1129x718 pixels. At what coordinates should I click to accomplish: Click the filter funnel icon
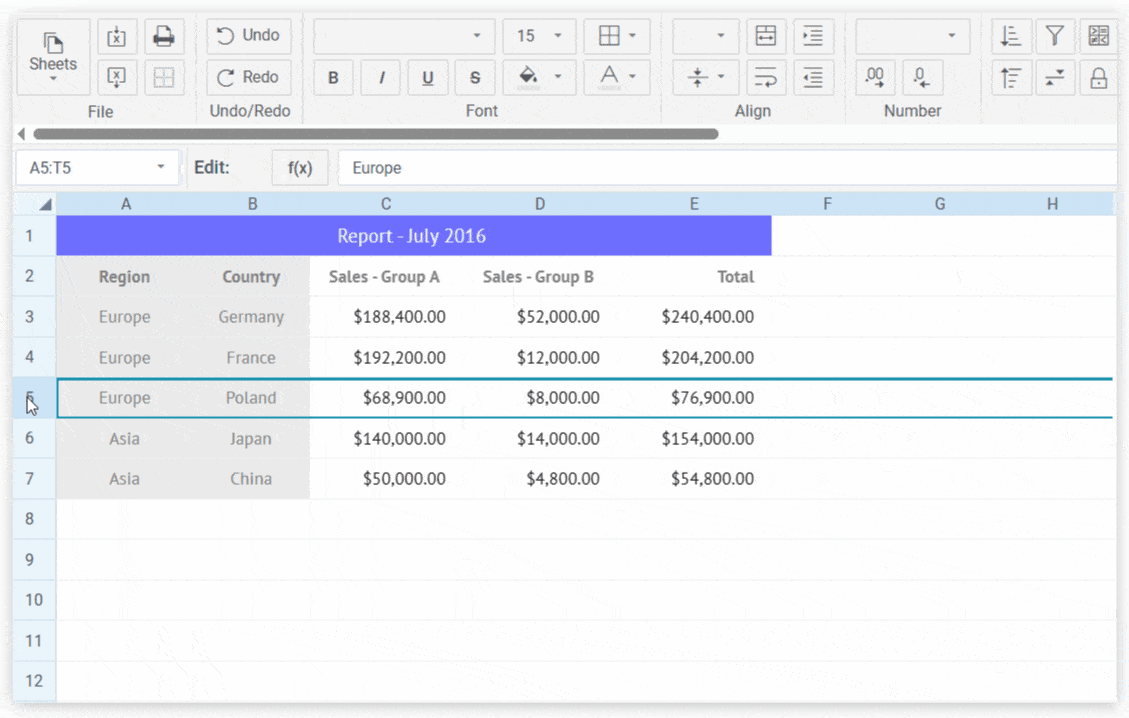[x=1054, y=37]
